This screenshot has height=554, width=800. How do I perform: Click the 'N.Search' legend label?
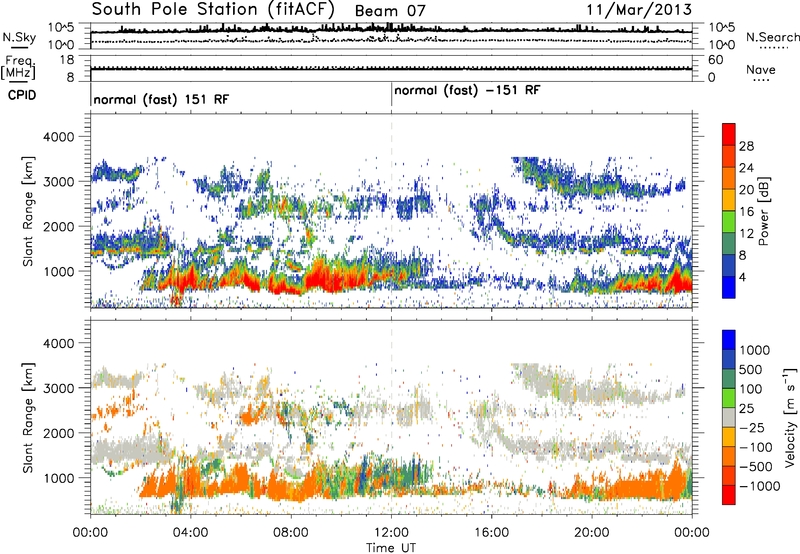(x=772, y=37)
